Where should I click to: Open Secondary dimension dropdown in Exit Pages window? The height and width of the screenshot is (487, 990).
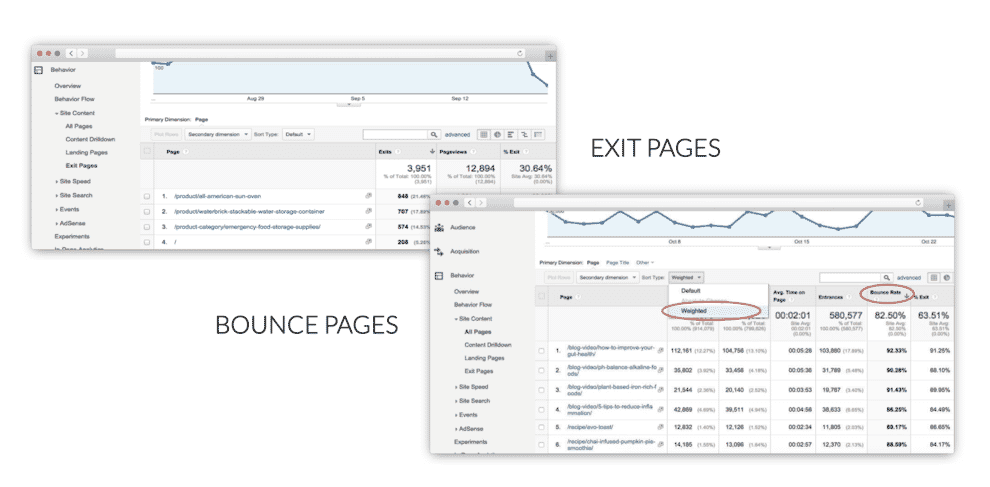218,135
